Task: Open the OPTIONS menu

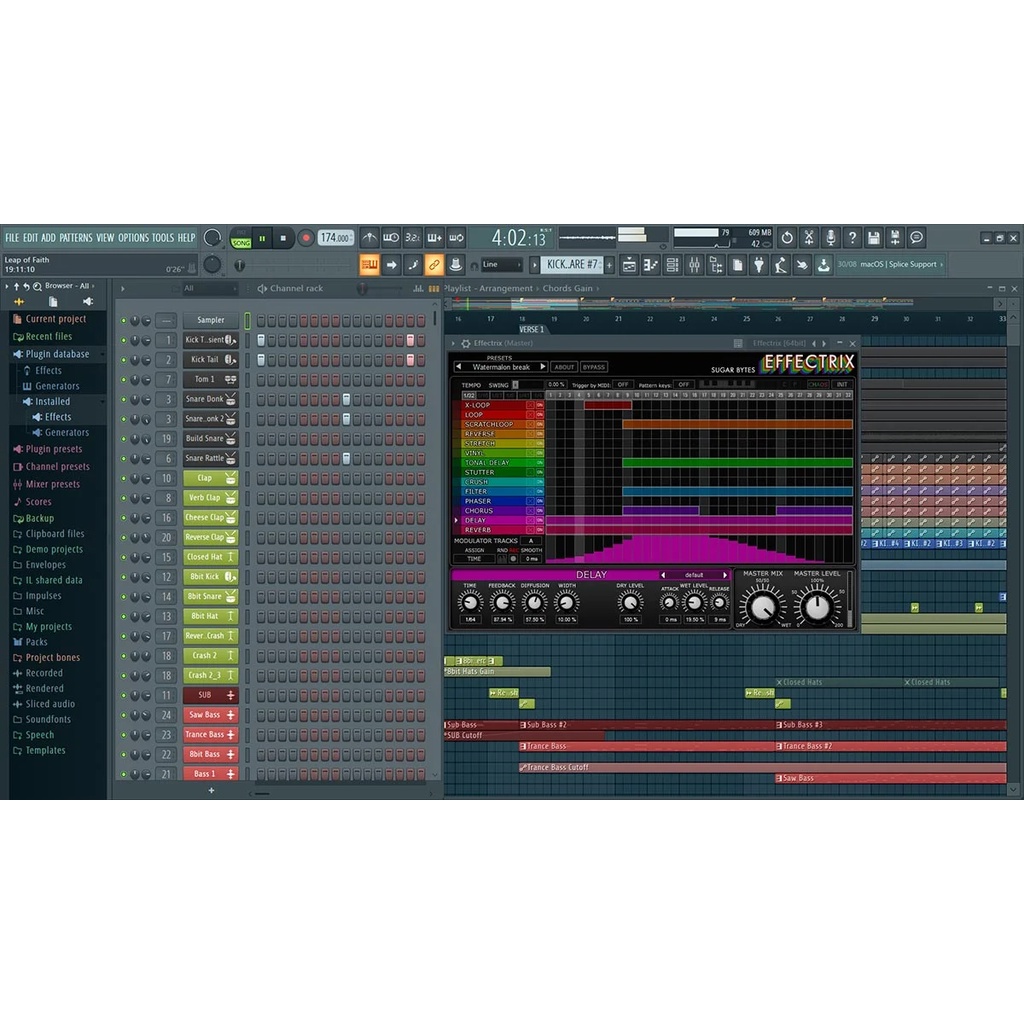Action: click(133, 238)
